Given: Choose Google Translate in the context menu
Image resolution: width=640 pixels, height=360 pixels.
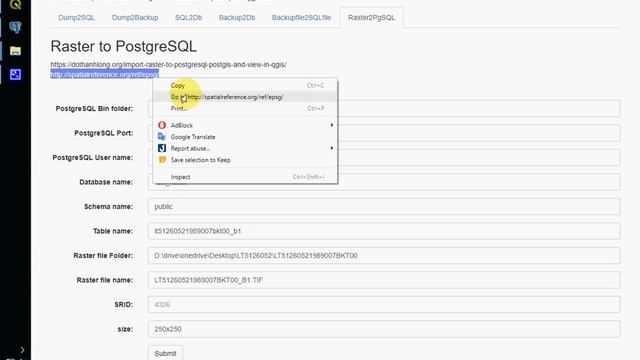Looking at the screenshot, I should tap(245, 137).
